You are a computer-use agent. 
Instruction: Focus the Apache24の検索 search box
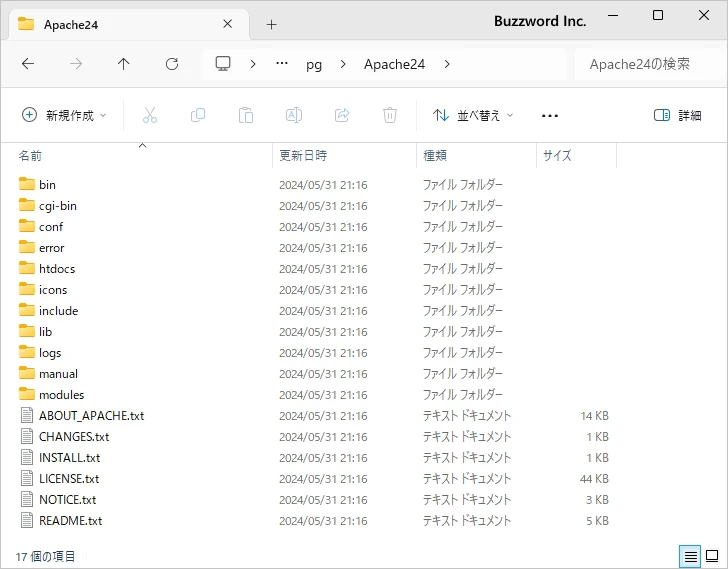pos(648,64)
